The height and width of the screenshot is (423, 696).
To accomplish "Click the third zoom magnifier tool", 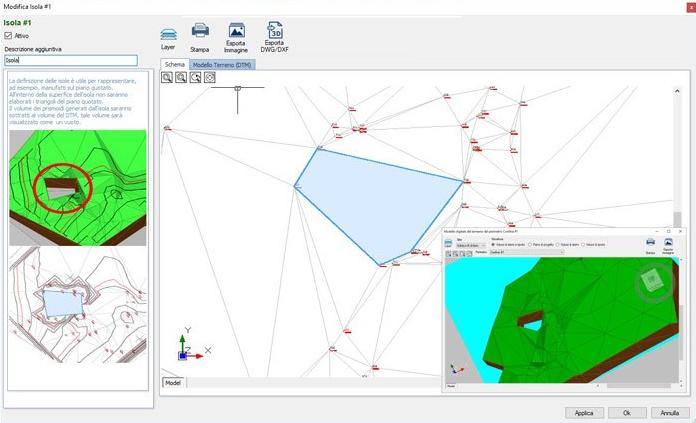I will [195, 77].
